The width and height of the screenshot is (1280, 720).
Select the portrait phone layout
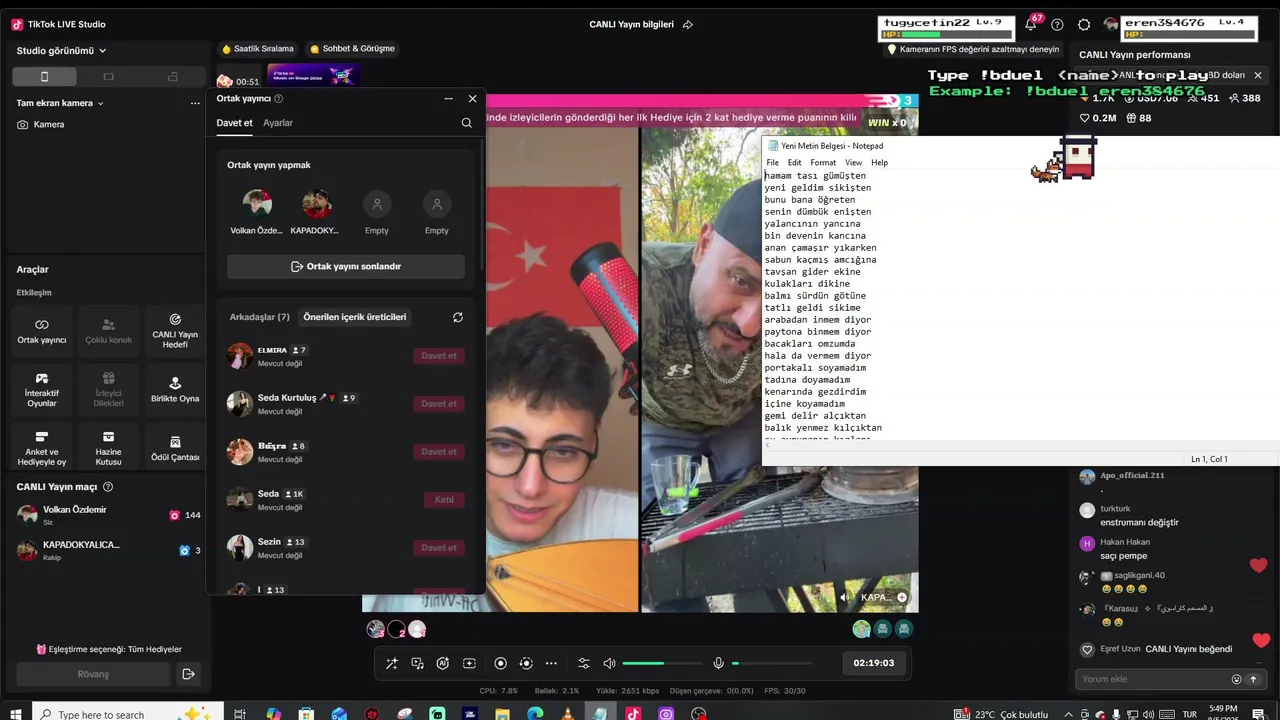44,76
